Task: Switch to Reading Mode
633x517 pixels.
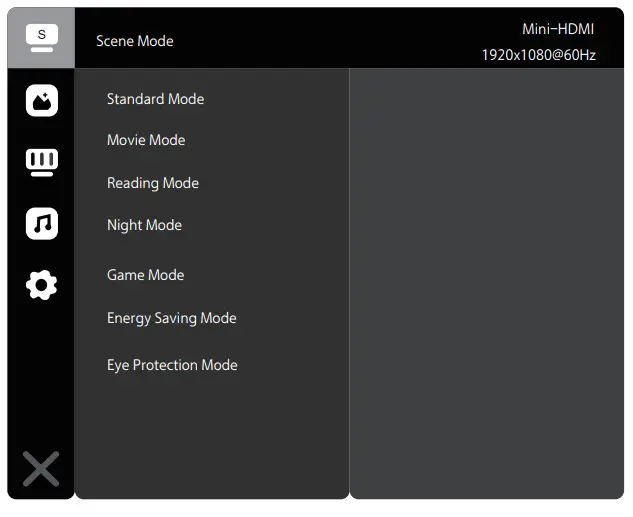Action: (x=153, y=183)
